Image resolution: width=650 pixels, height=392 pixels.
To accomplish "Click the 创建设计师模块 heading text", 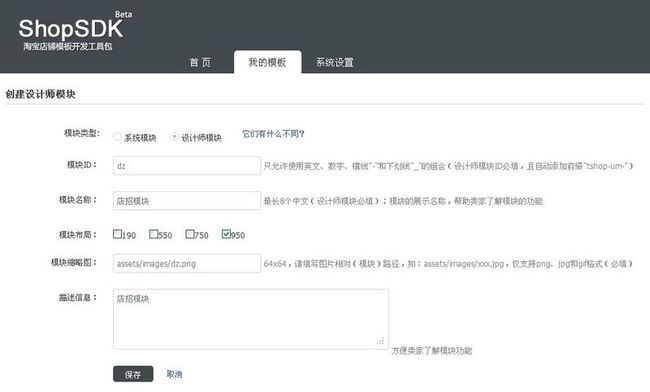I will (x=40, y=94).
